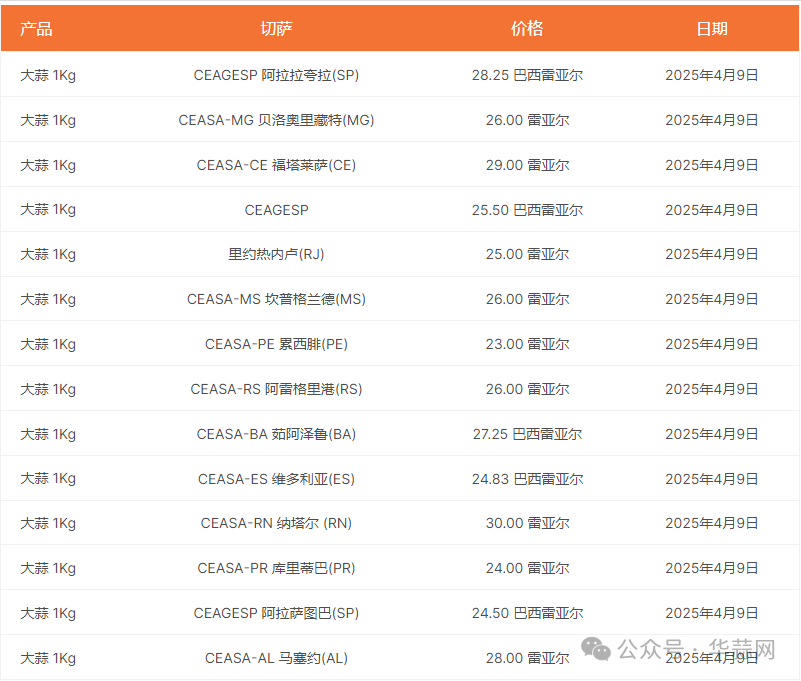The image size is (801, 681).
Task: Click the 价格 column header
Action: pos(527,29)
